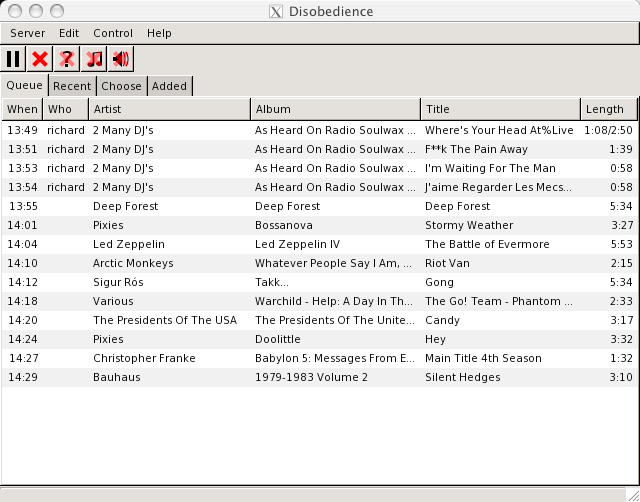Image resolution: width=640 pixels, height=502 pixels.
Task: Select track Candy
Action: pos(442,320)
